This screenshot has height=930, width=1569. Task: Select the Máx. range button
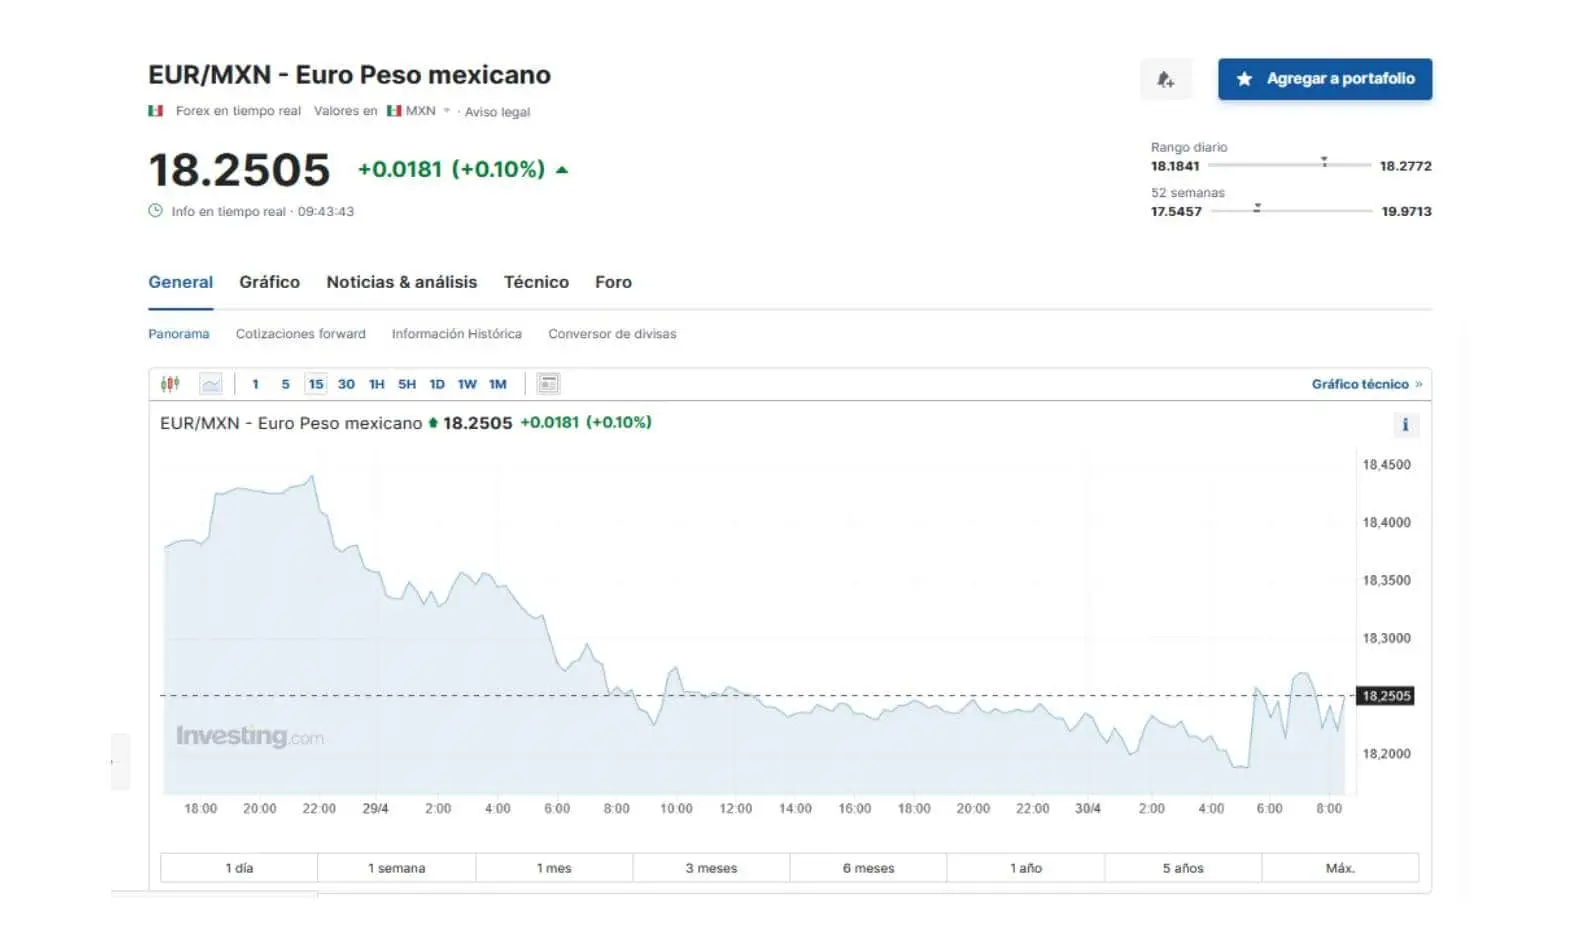coord(1340,868)
